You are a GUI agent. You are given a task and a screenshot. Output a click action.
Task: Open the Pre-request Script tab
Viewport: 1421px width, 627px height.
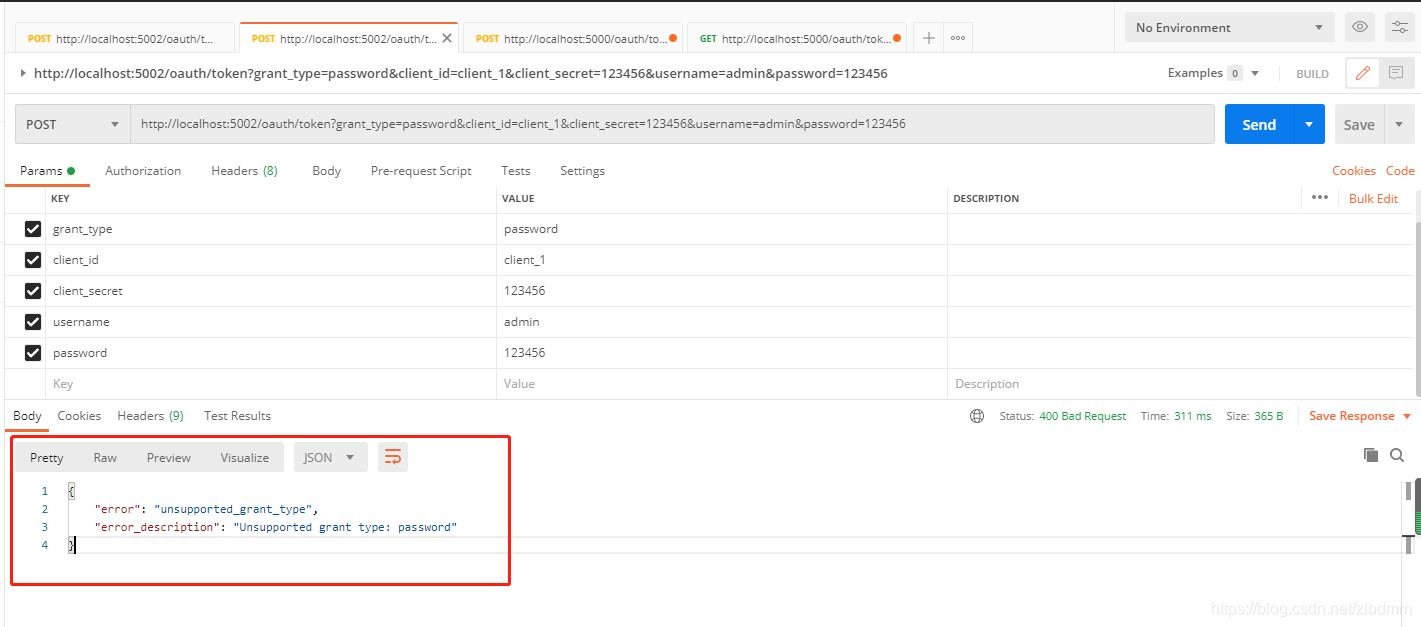pos(420,171)
